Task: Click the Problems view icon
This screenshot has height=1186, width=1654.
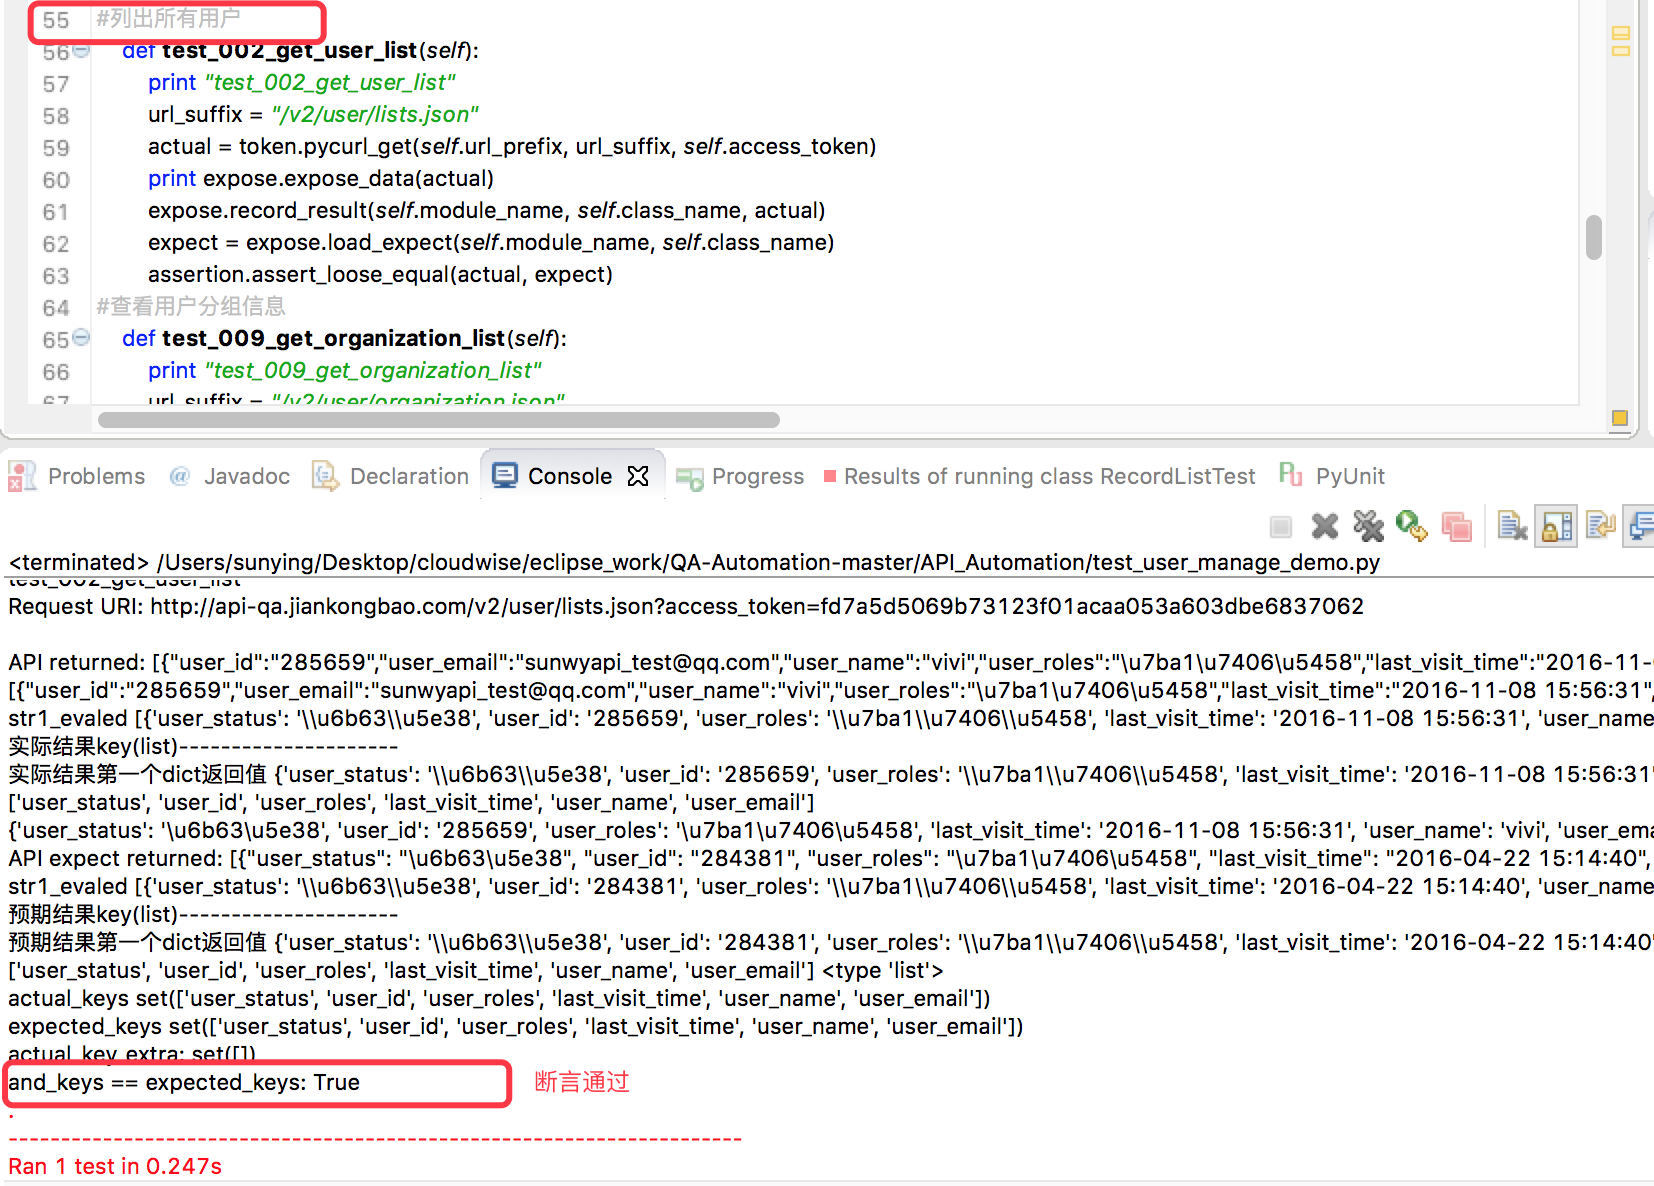Action: point(22,476)
